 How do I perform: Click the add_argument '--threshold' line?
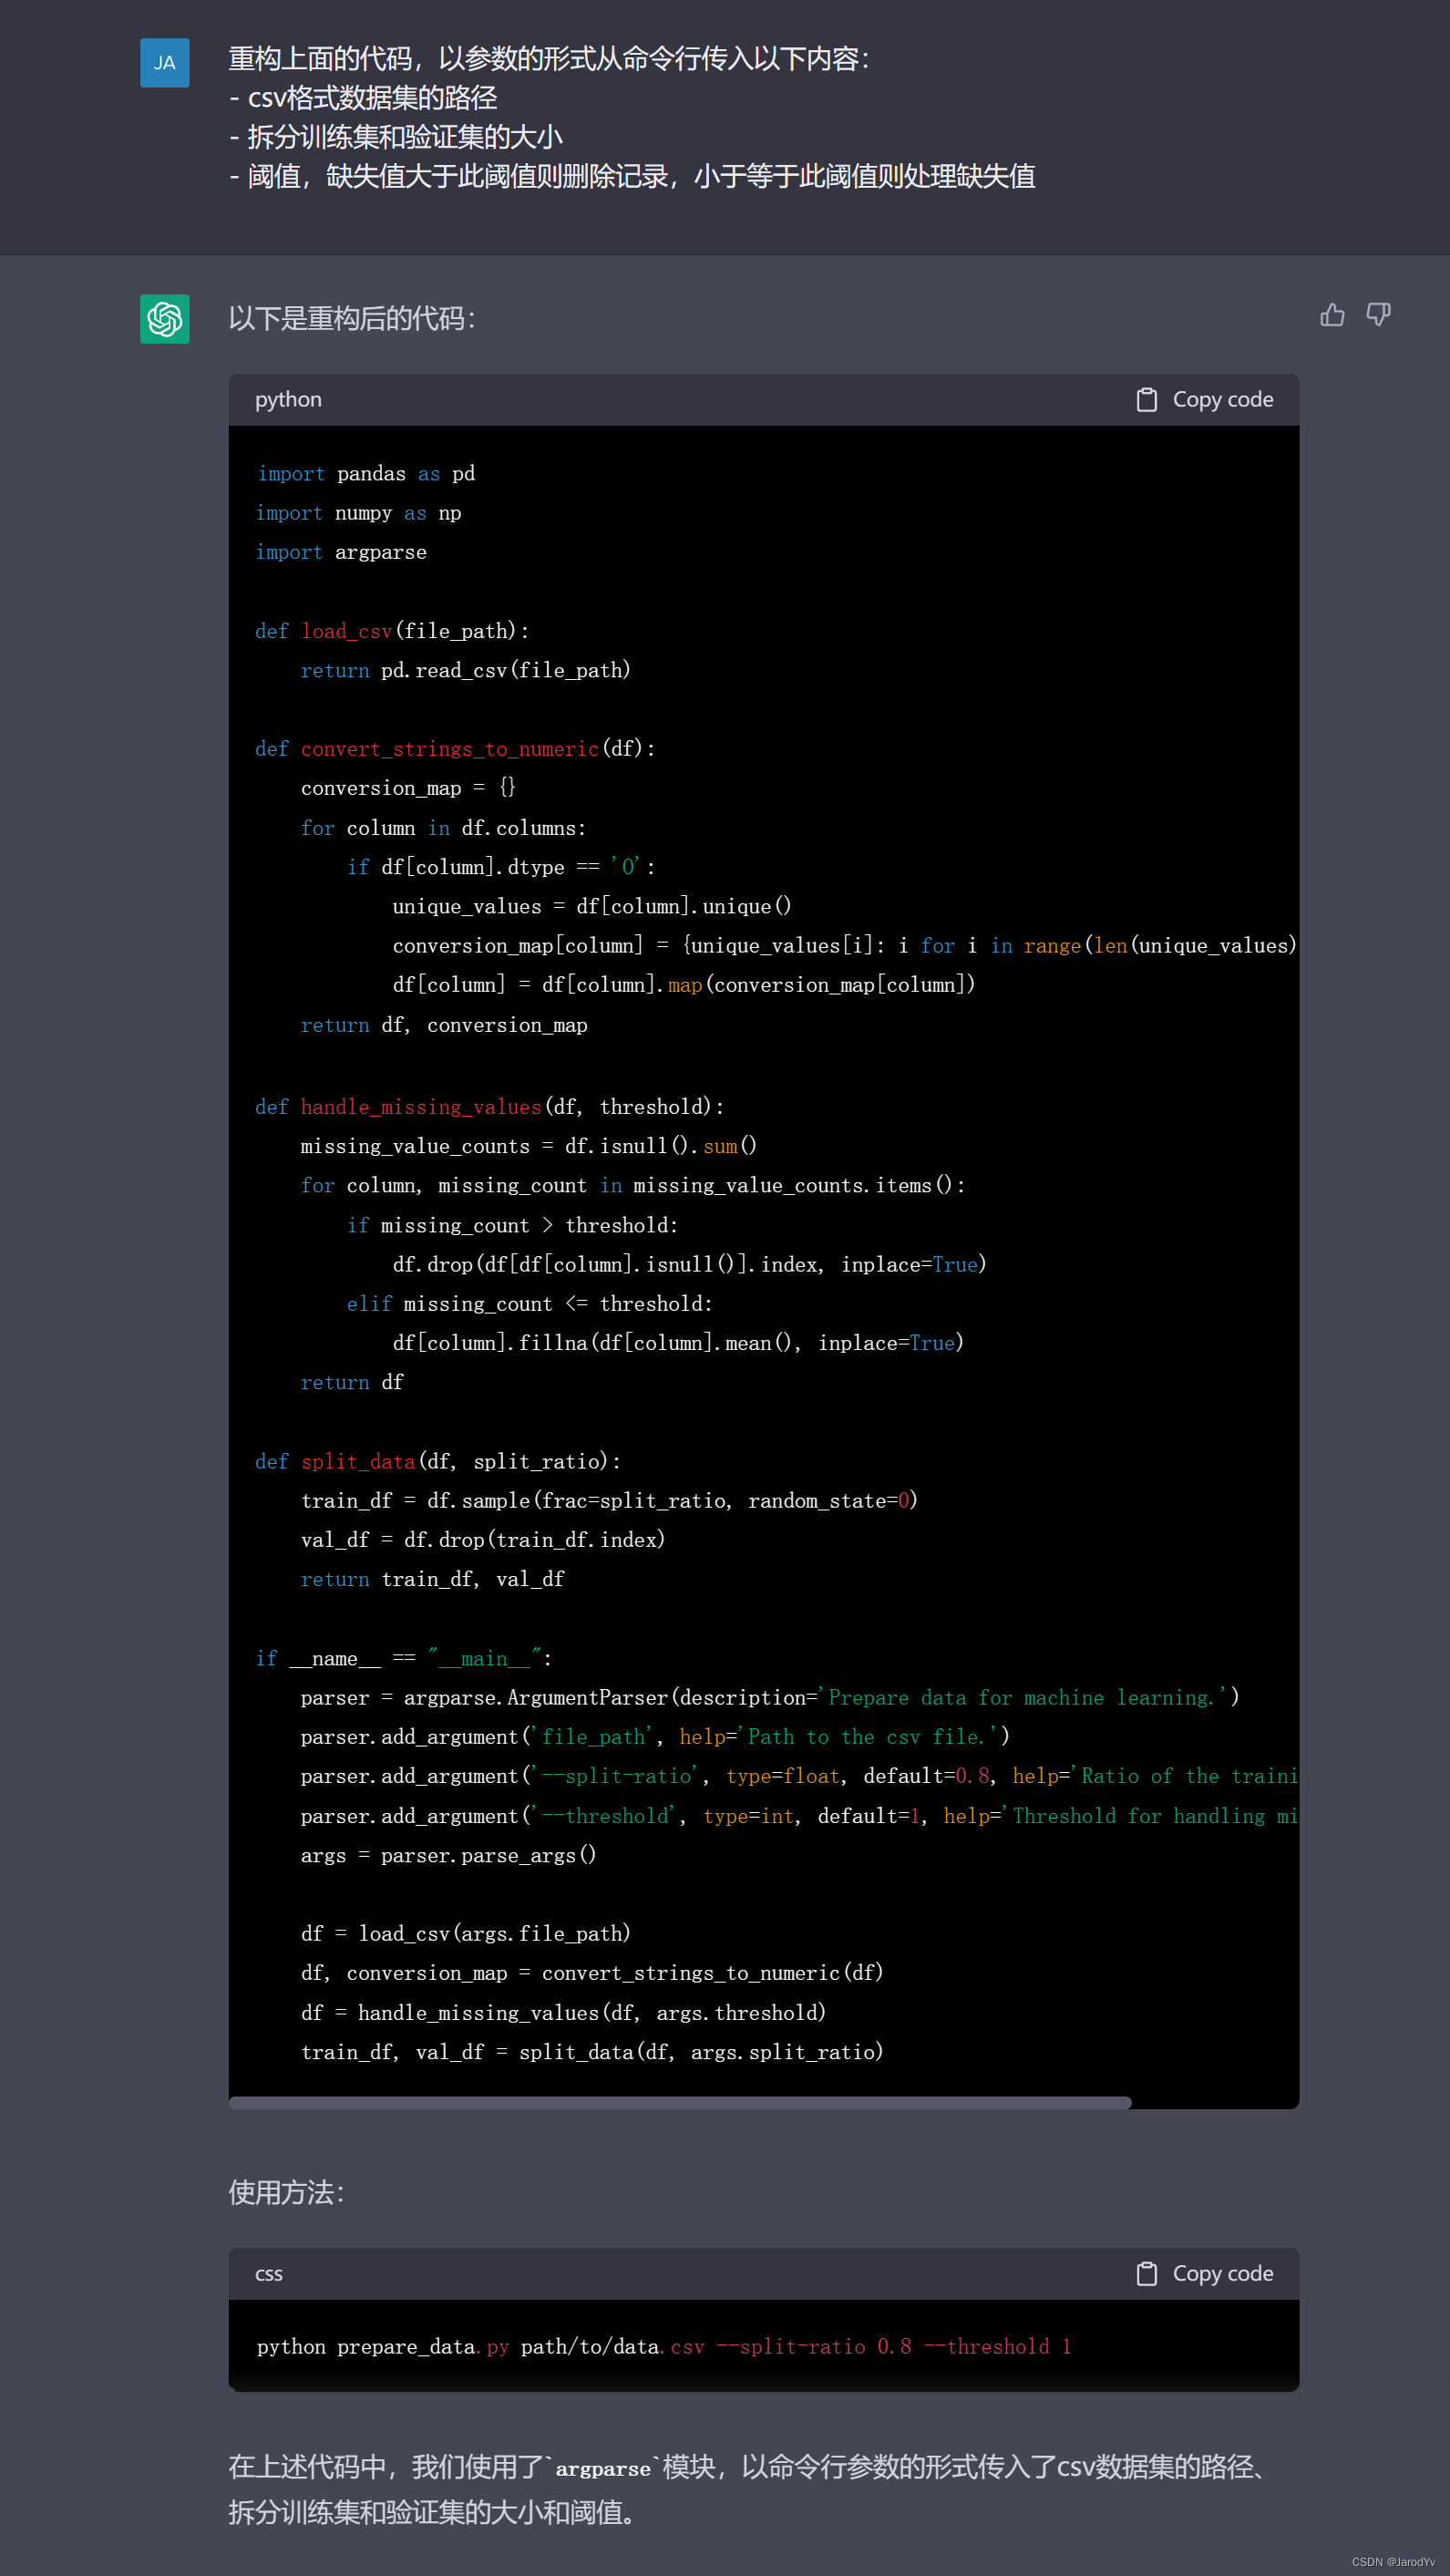pos(799,1816)
